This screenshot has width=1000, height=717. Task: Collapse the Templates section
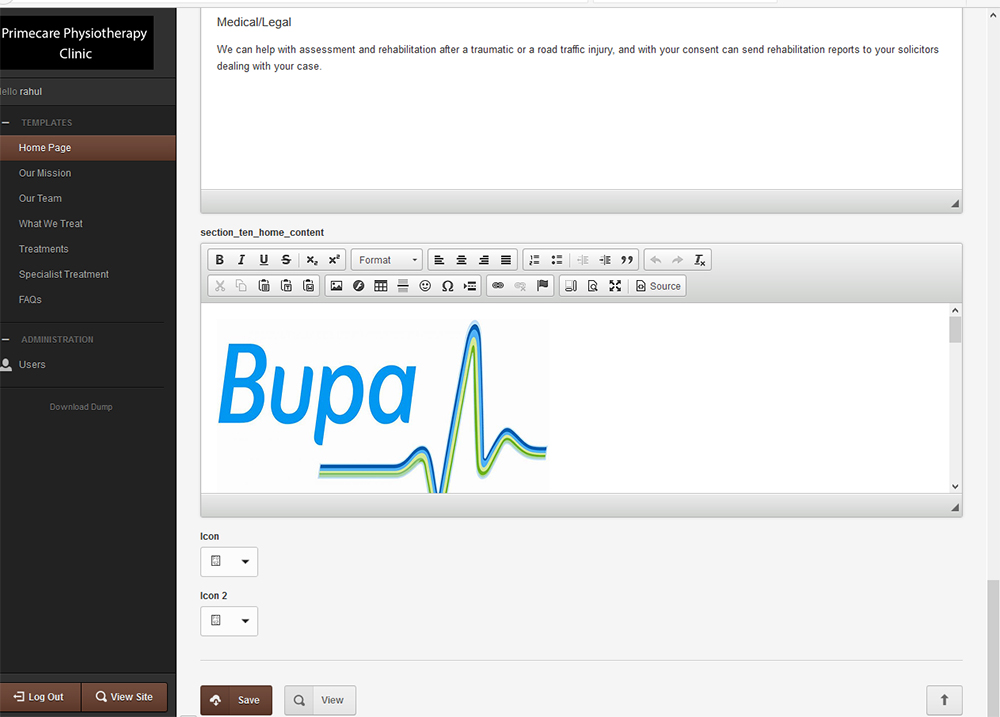click(x=6, y=122)
